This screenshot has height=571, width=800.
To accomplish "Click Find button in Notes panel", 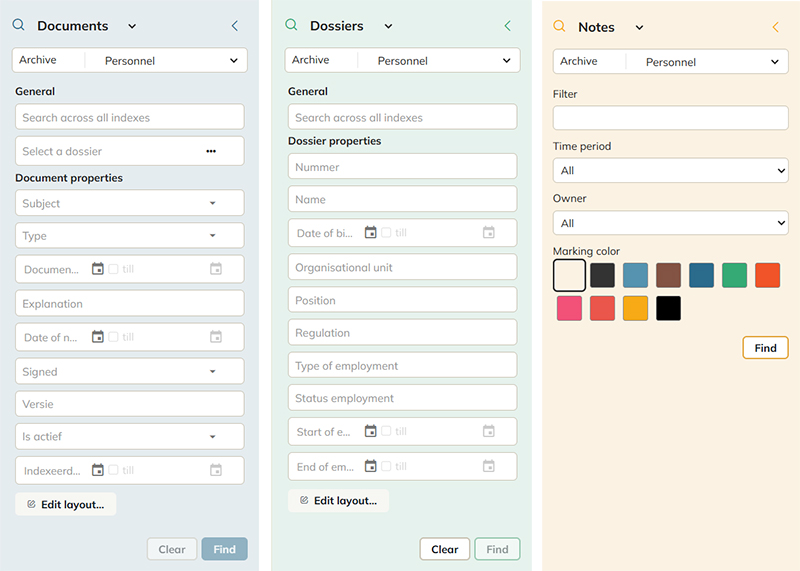I will click(765, 347).
